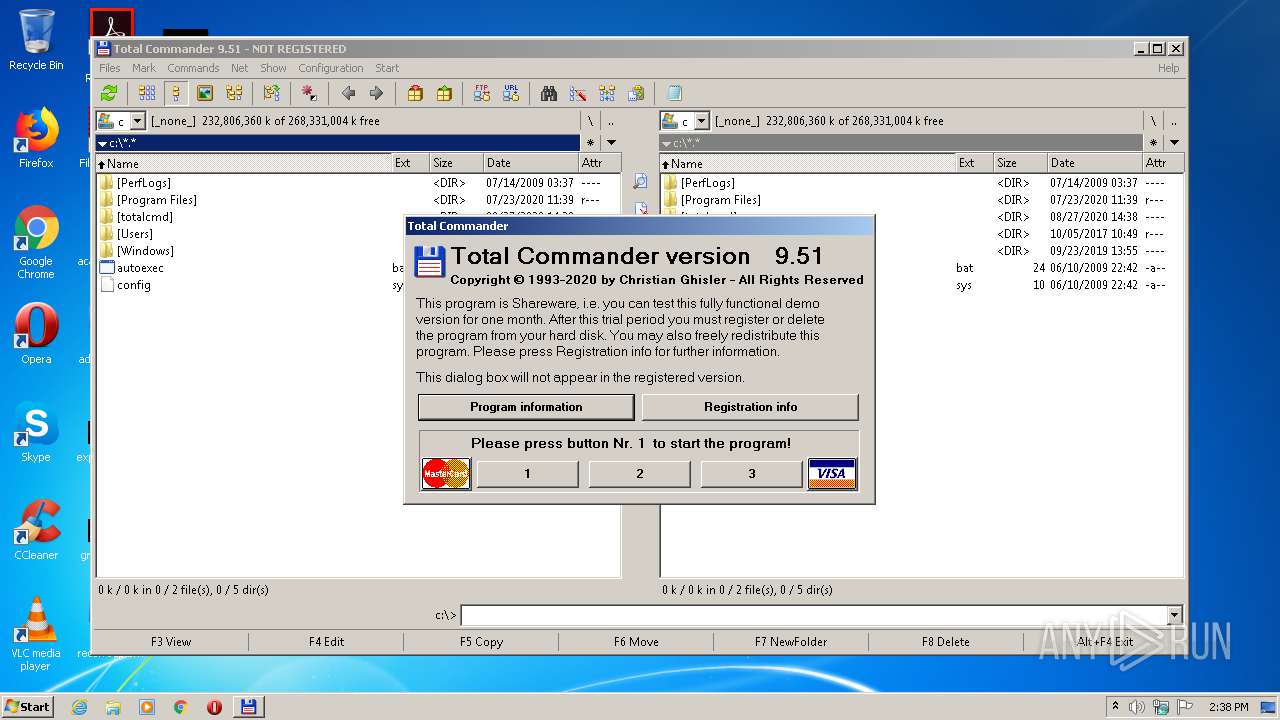Open file search binoculars icon
Image resolution: width=1280 pixels, height=720 pixels.
pos(549,93)
